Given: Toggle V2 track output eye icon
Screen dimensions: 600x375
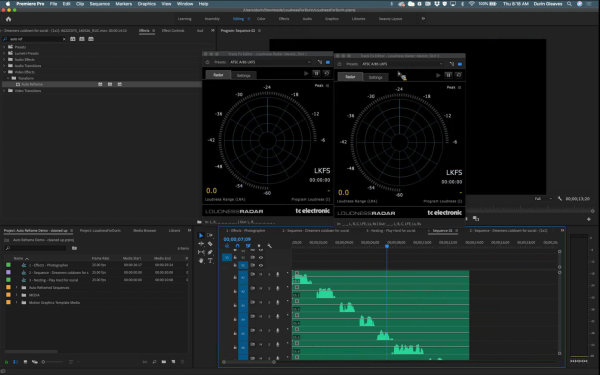Looking at the screenshot, I should 261,258.
